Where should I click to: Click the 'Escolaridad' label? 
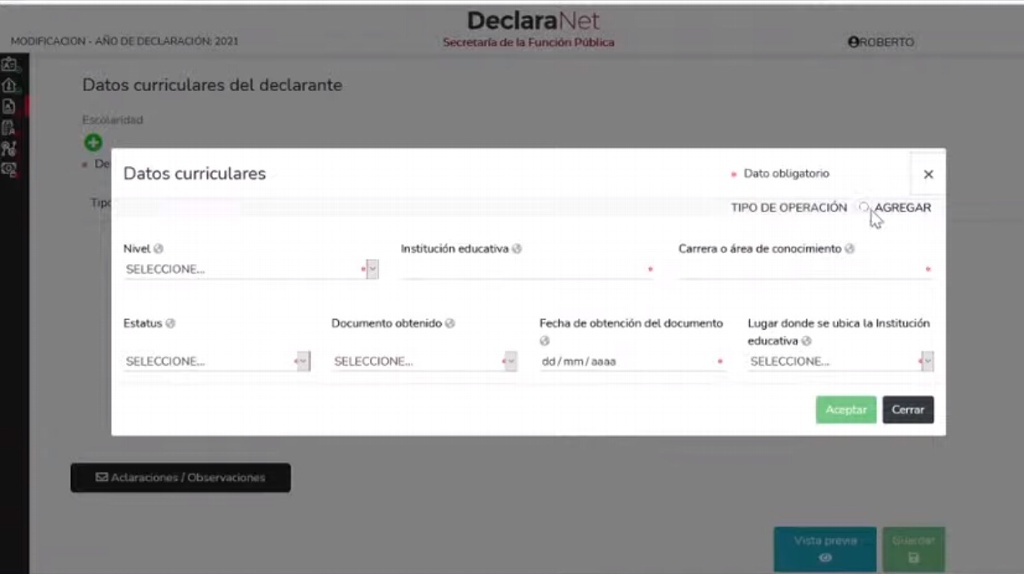pos(112,120)
